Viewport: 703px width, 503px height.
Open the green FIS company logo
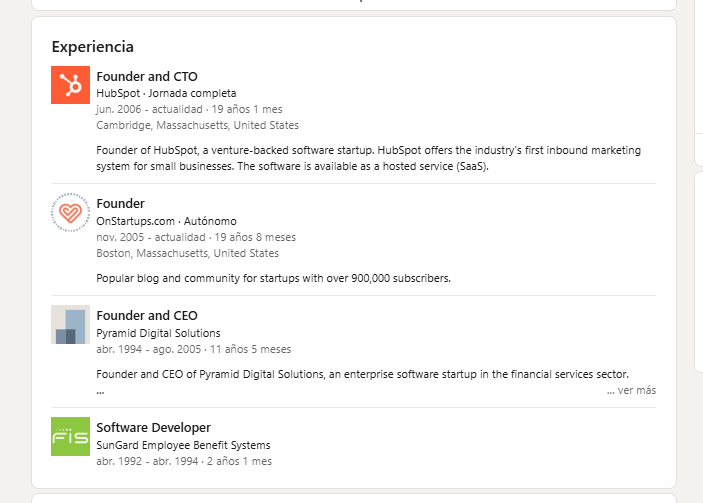click(70, 437)
